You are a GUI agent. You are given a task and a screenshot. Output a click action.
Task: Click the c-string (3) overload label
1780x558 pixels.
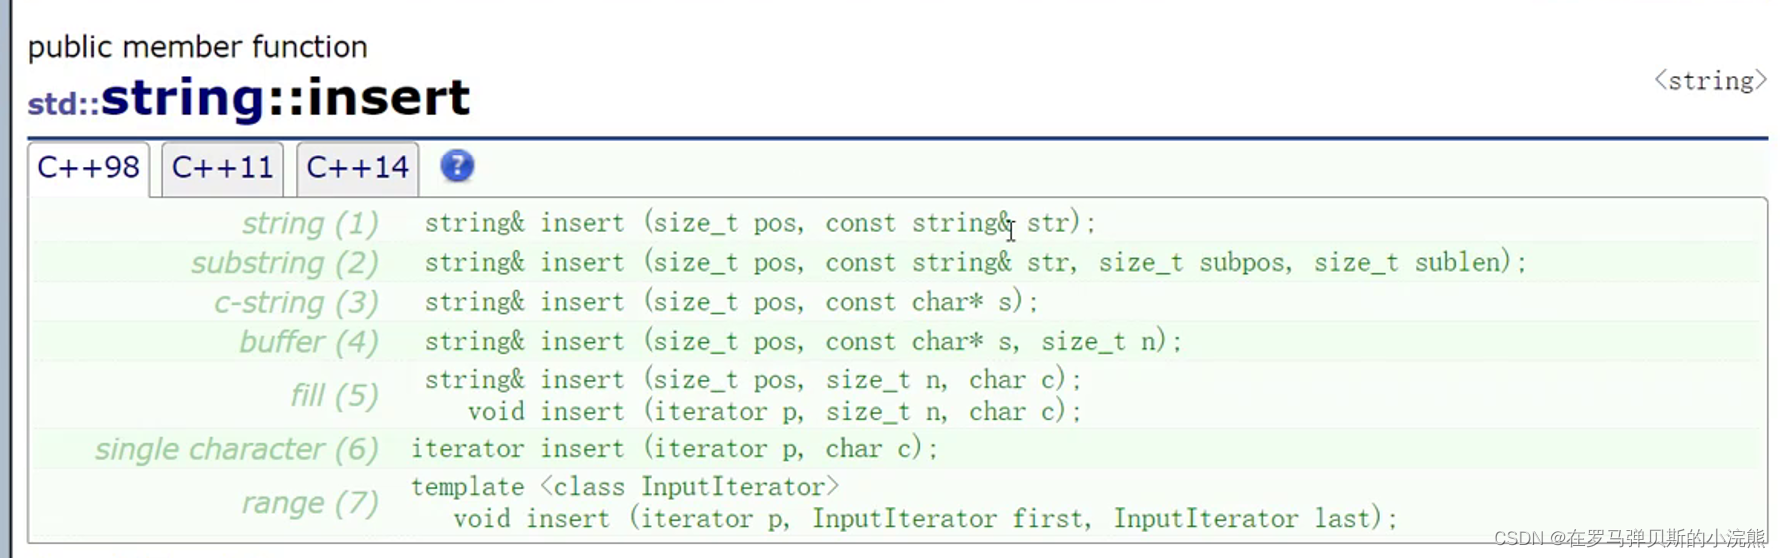[x=296, y=302]
